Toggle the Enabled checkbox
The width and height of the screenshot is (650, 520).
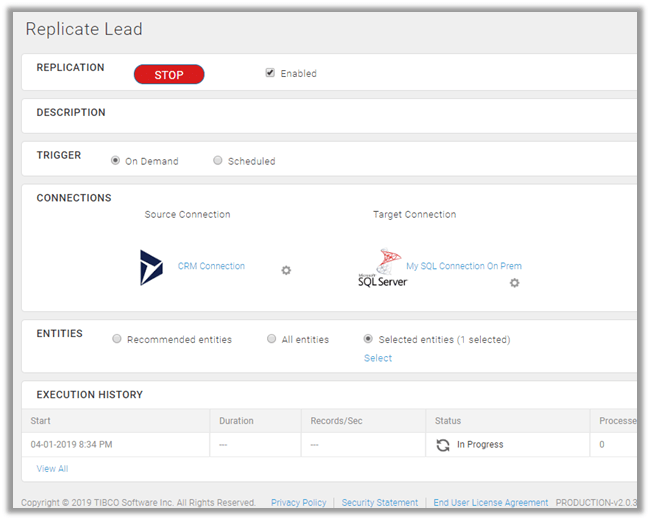[270, 73]
